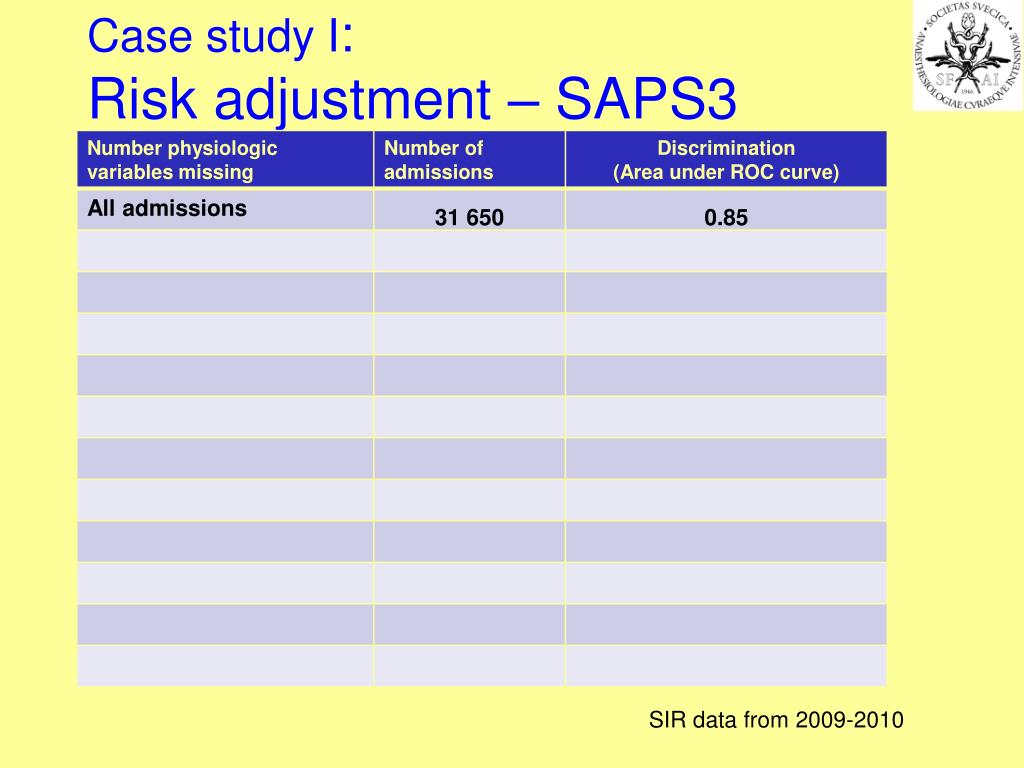Click the last empty cell under 'Number of admissions'
The height and width of the screenshot is (768, 1024).
click(x=469, y=665)
